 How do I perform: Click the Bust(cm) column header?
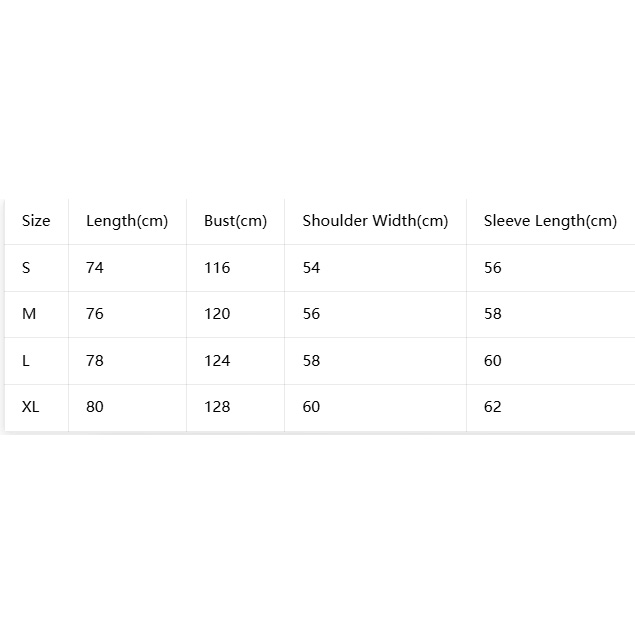click(x=235, y=221)
